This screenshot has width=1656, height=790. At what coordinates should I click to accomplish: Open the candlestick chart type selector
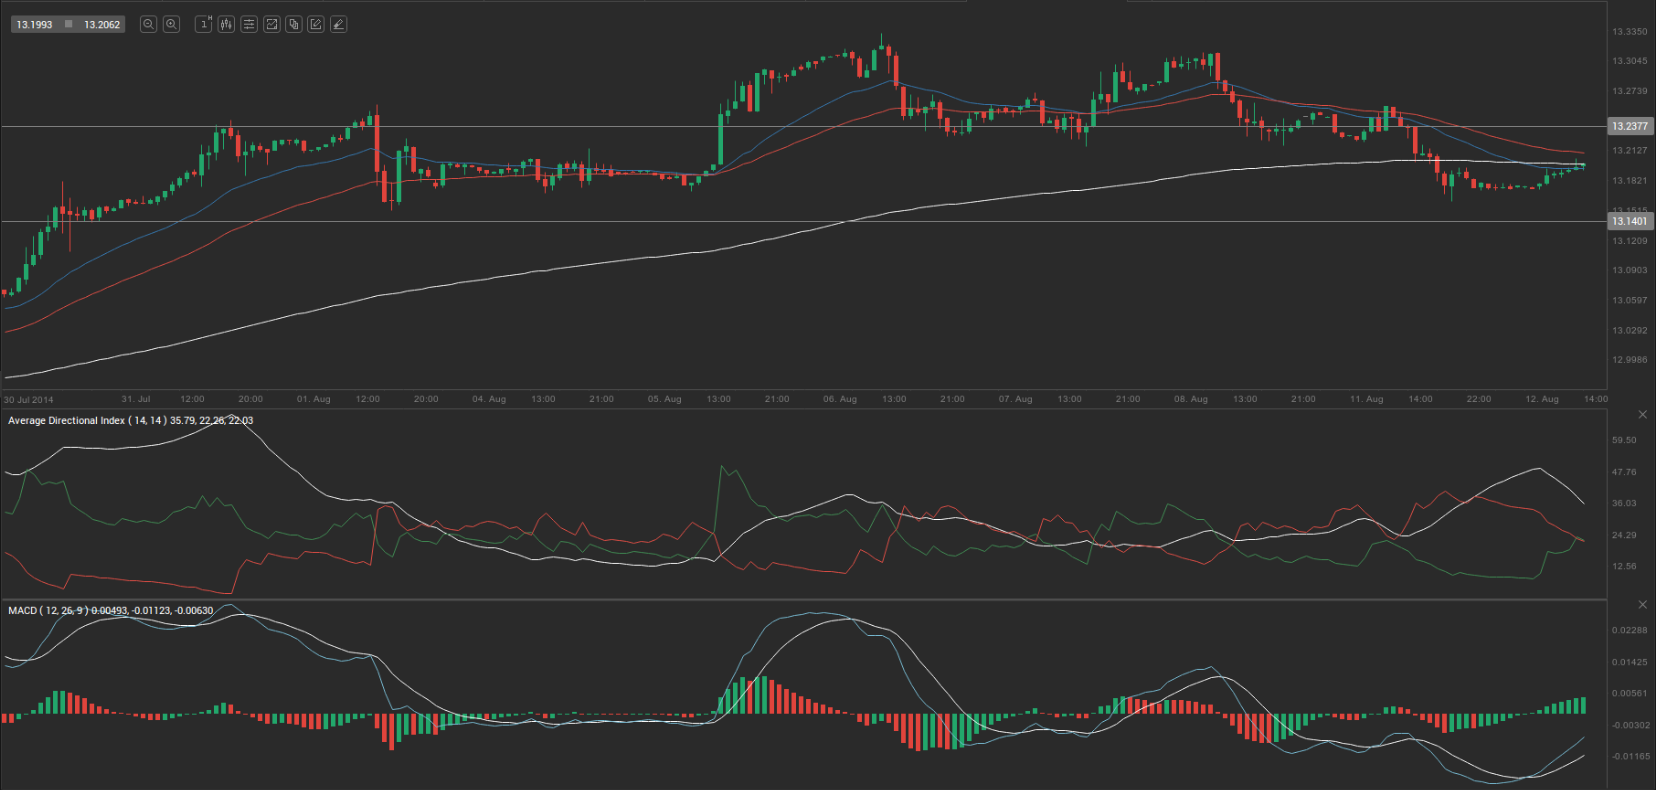tap(226, 24)
